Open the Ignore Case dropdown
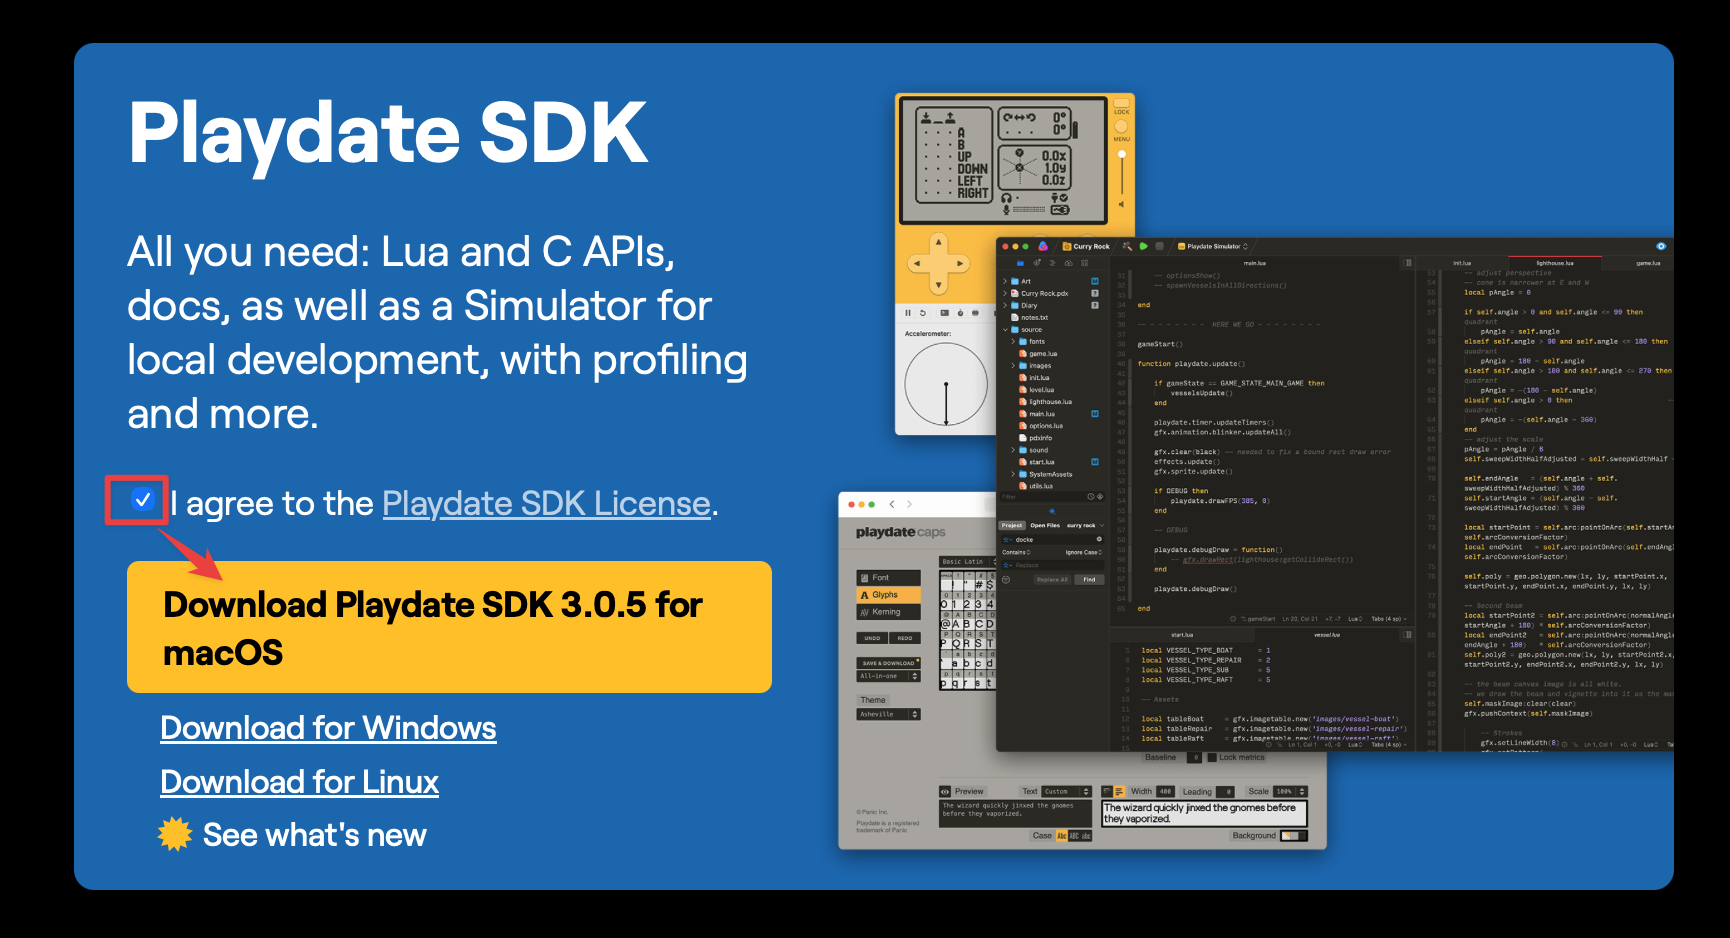 coord(1084,552)
